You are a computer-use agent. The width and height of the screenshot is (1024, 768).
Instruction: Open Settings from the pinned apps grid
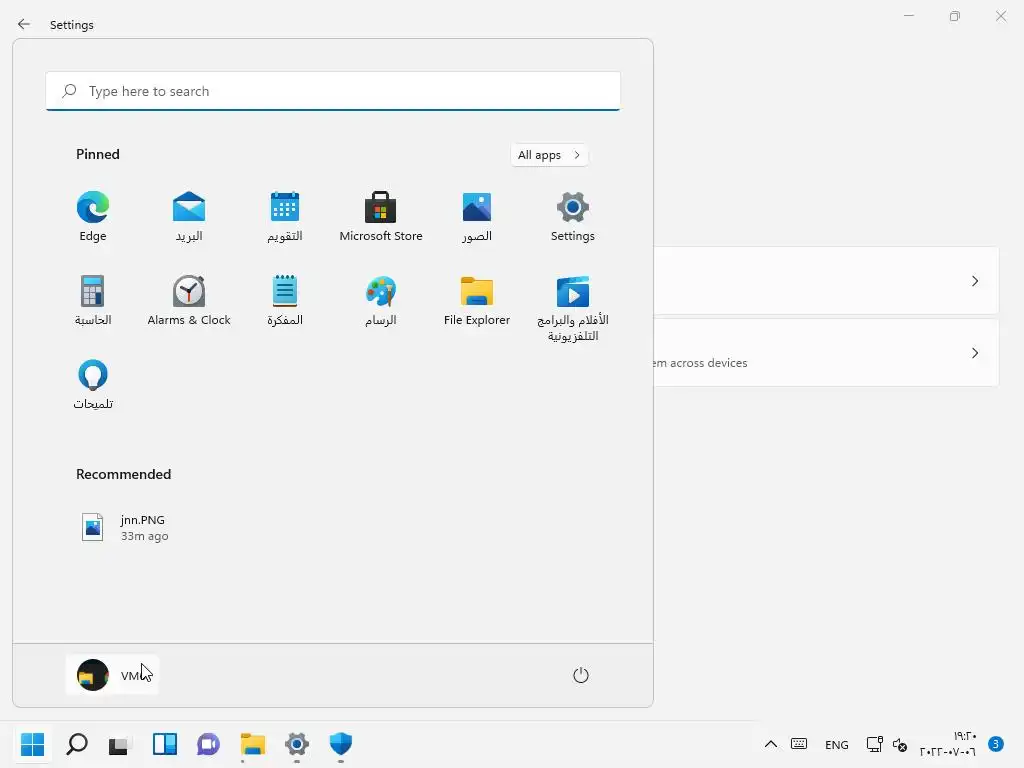point(573,217)
